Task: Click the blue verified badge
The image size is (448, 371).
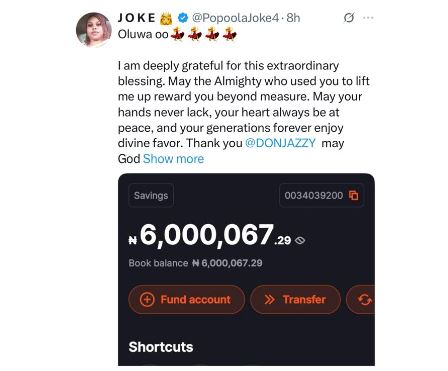Action: [183, 18]
